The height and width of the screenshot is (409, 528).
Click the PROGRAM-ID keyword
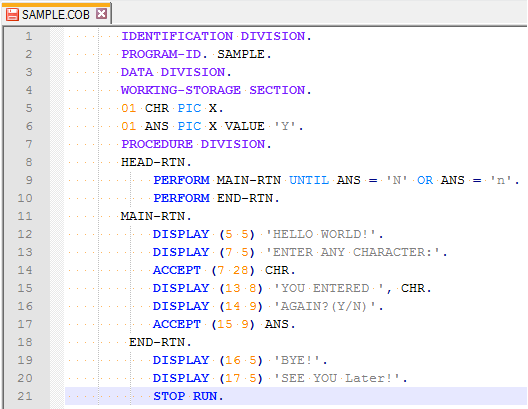click(161, 54)
